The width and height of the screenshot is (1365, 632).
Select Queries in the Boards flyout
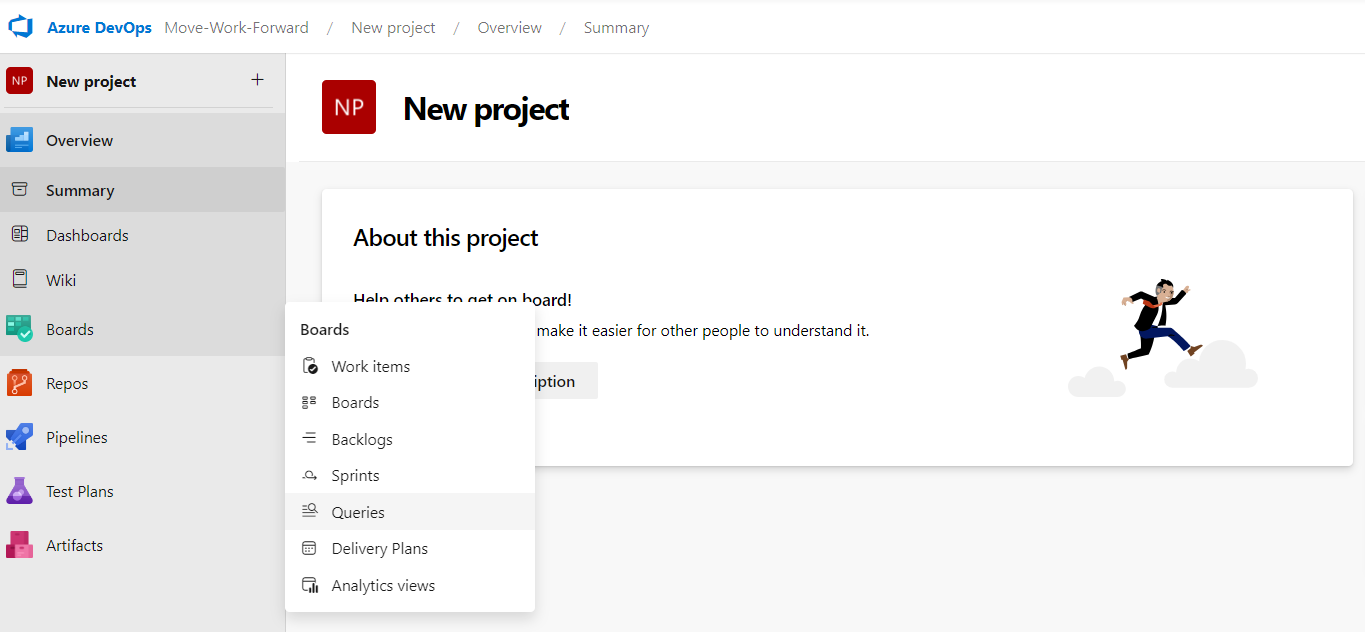pos(358,512)
